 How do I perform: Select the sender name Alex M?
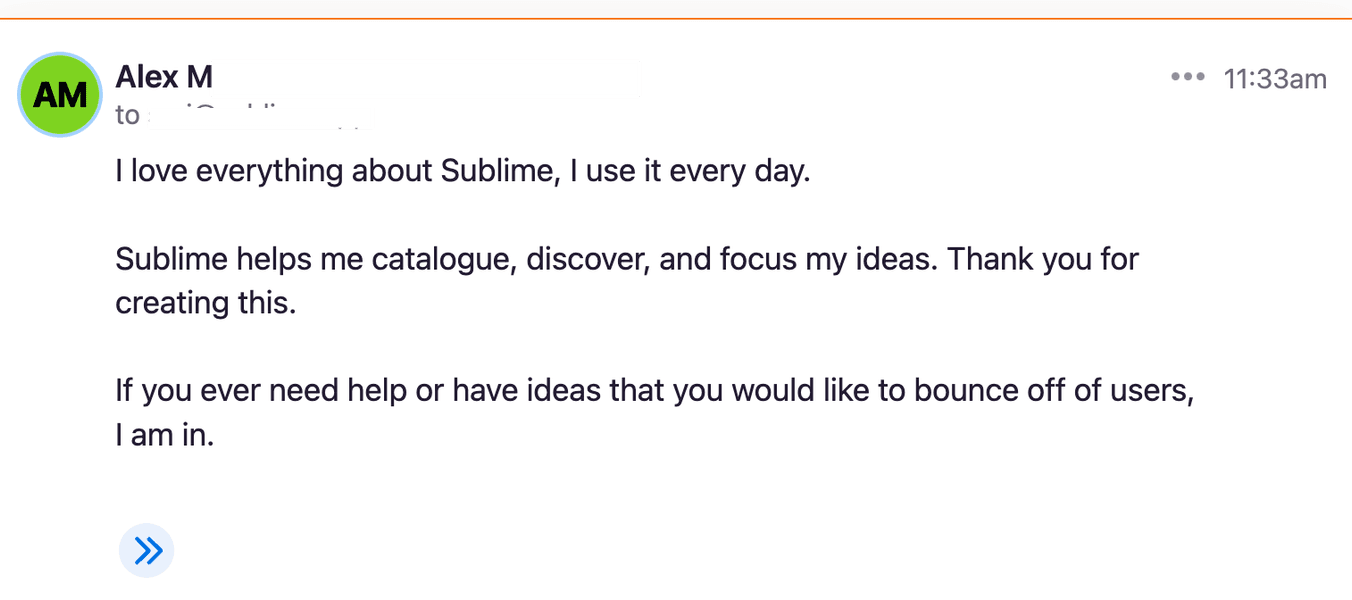click(x=164, y=77)
